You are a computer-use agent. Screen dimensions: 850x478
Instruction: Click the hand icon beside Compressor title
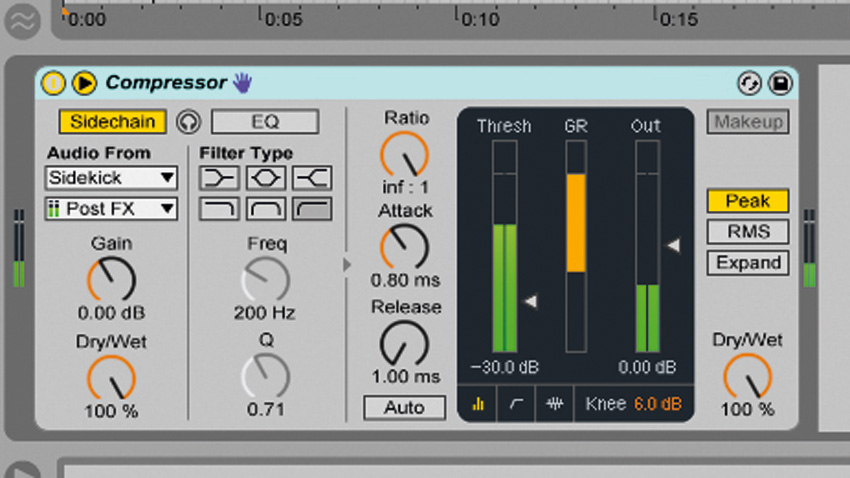(x=243, y=83)
